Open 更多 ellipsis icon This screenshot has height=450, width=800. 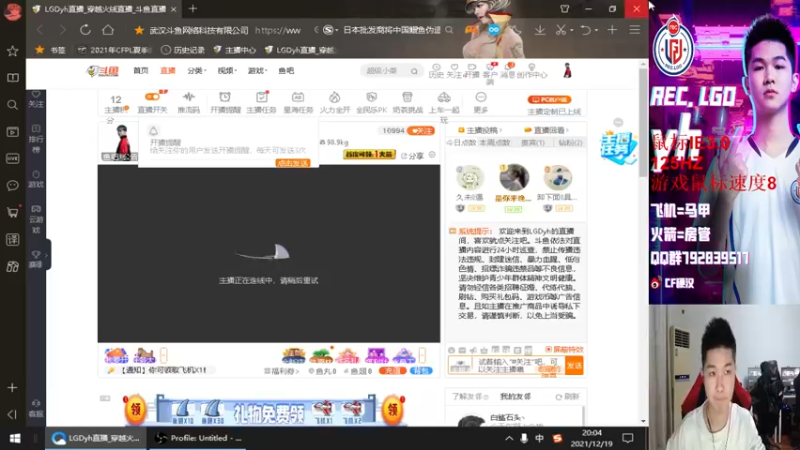pyautogui.click(x=481, y=102)
